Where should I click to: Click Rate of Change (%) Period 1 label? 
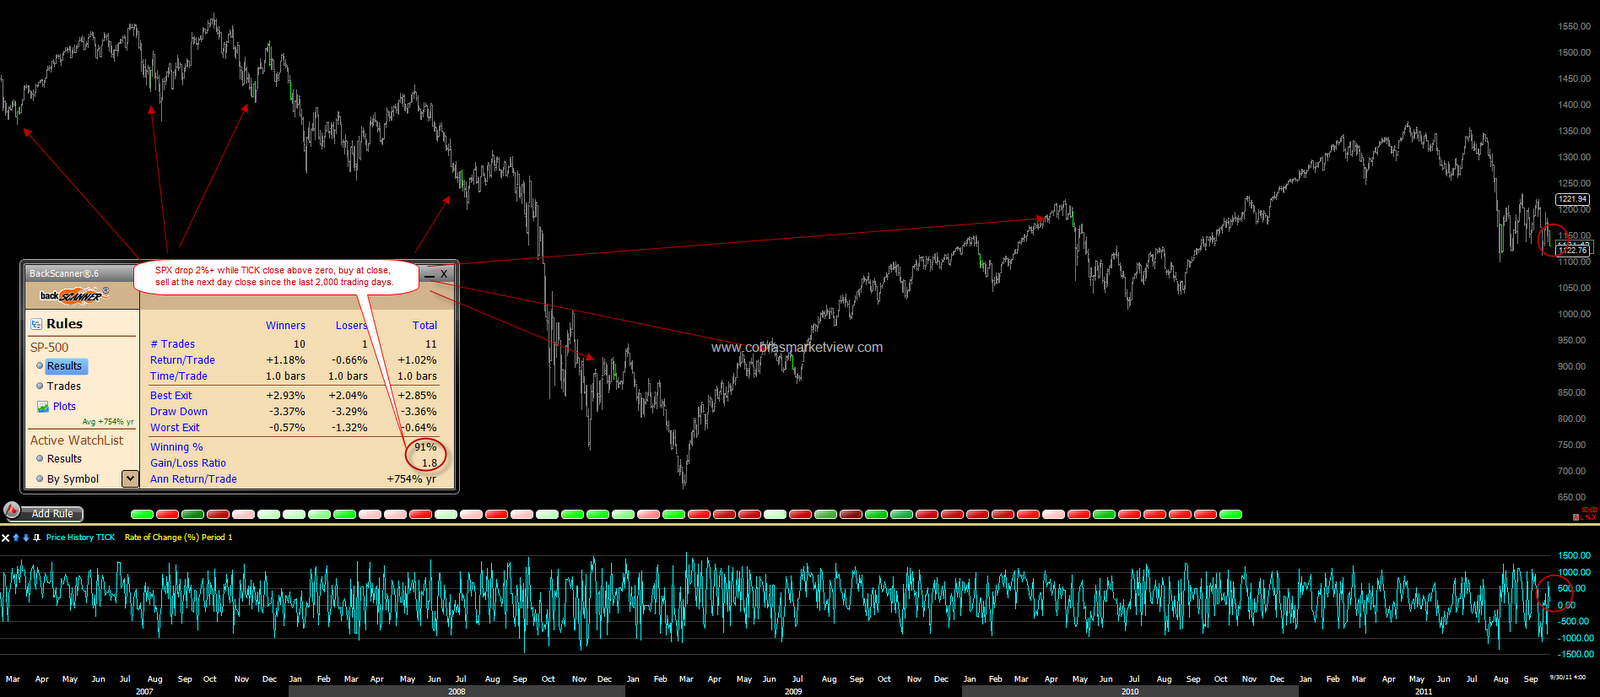[178, 538]
